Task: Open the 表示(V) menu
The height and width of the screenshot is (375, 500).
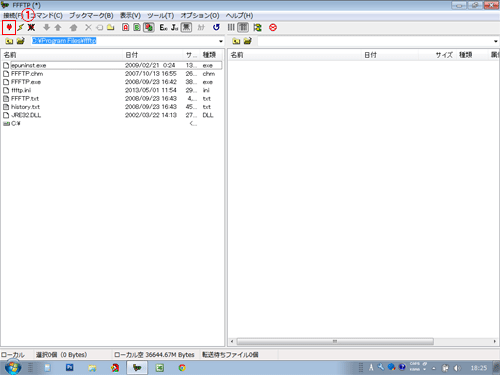Action: pos(130,16)
